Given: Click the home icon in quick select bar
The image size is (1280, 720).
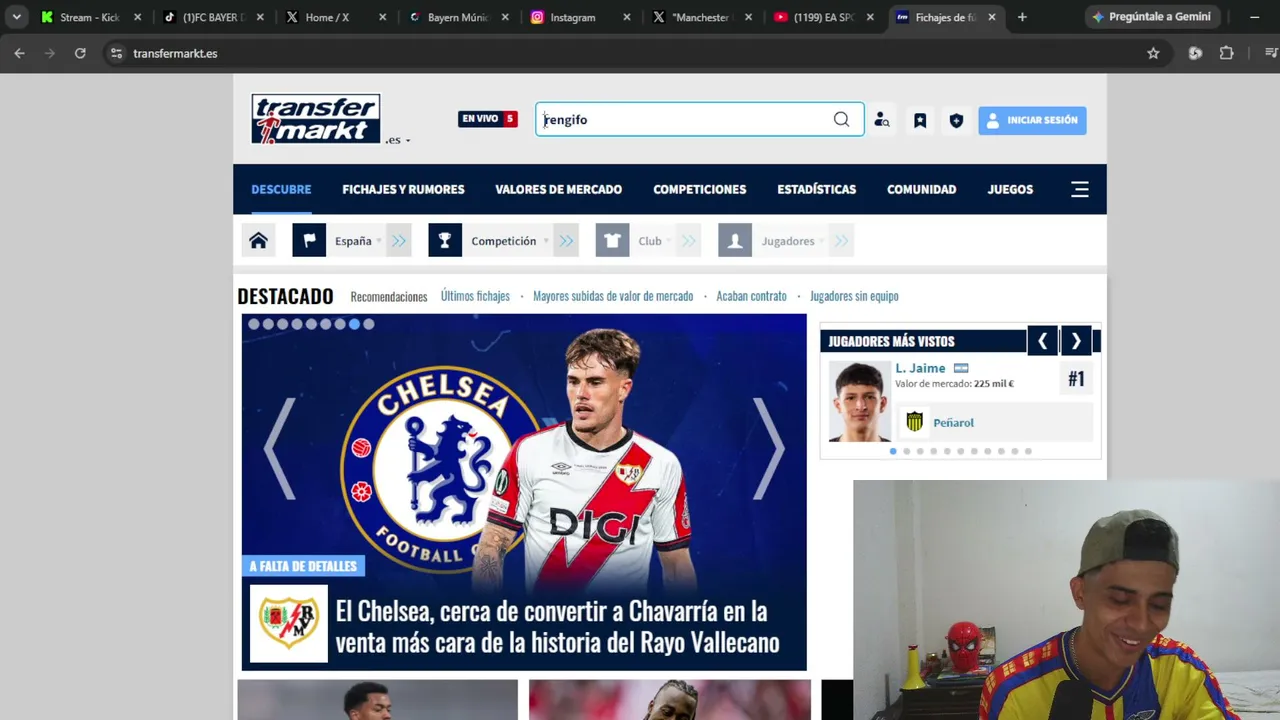Looking at the screenshot, I should coord(258,241).
